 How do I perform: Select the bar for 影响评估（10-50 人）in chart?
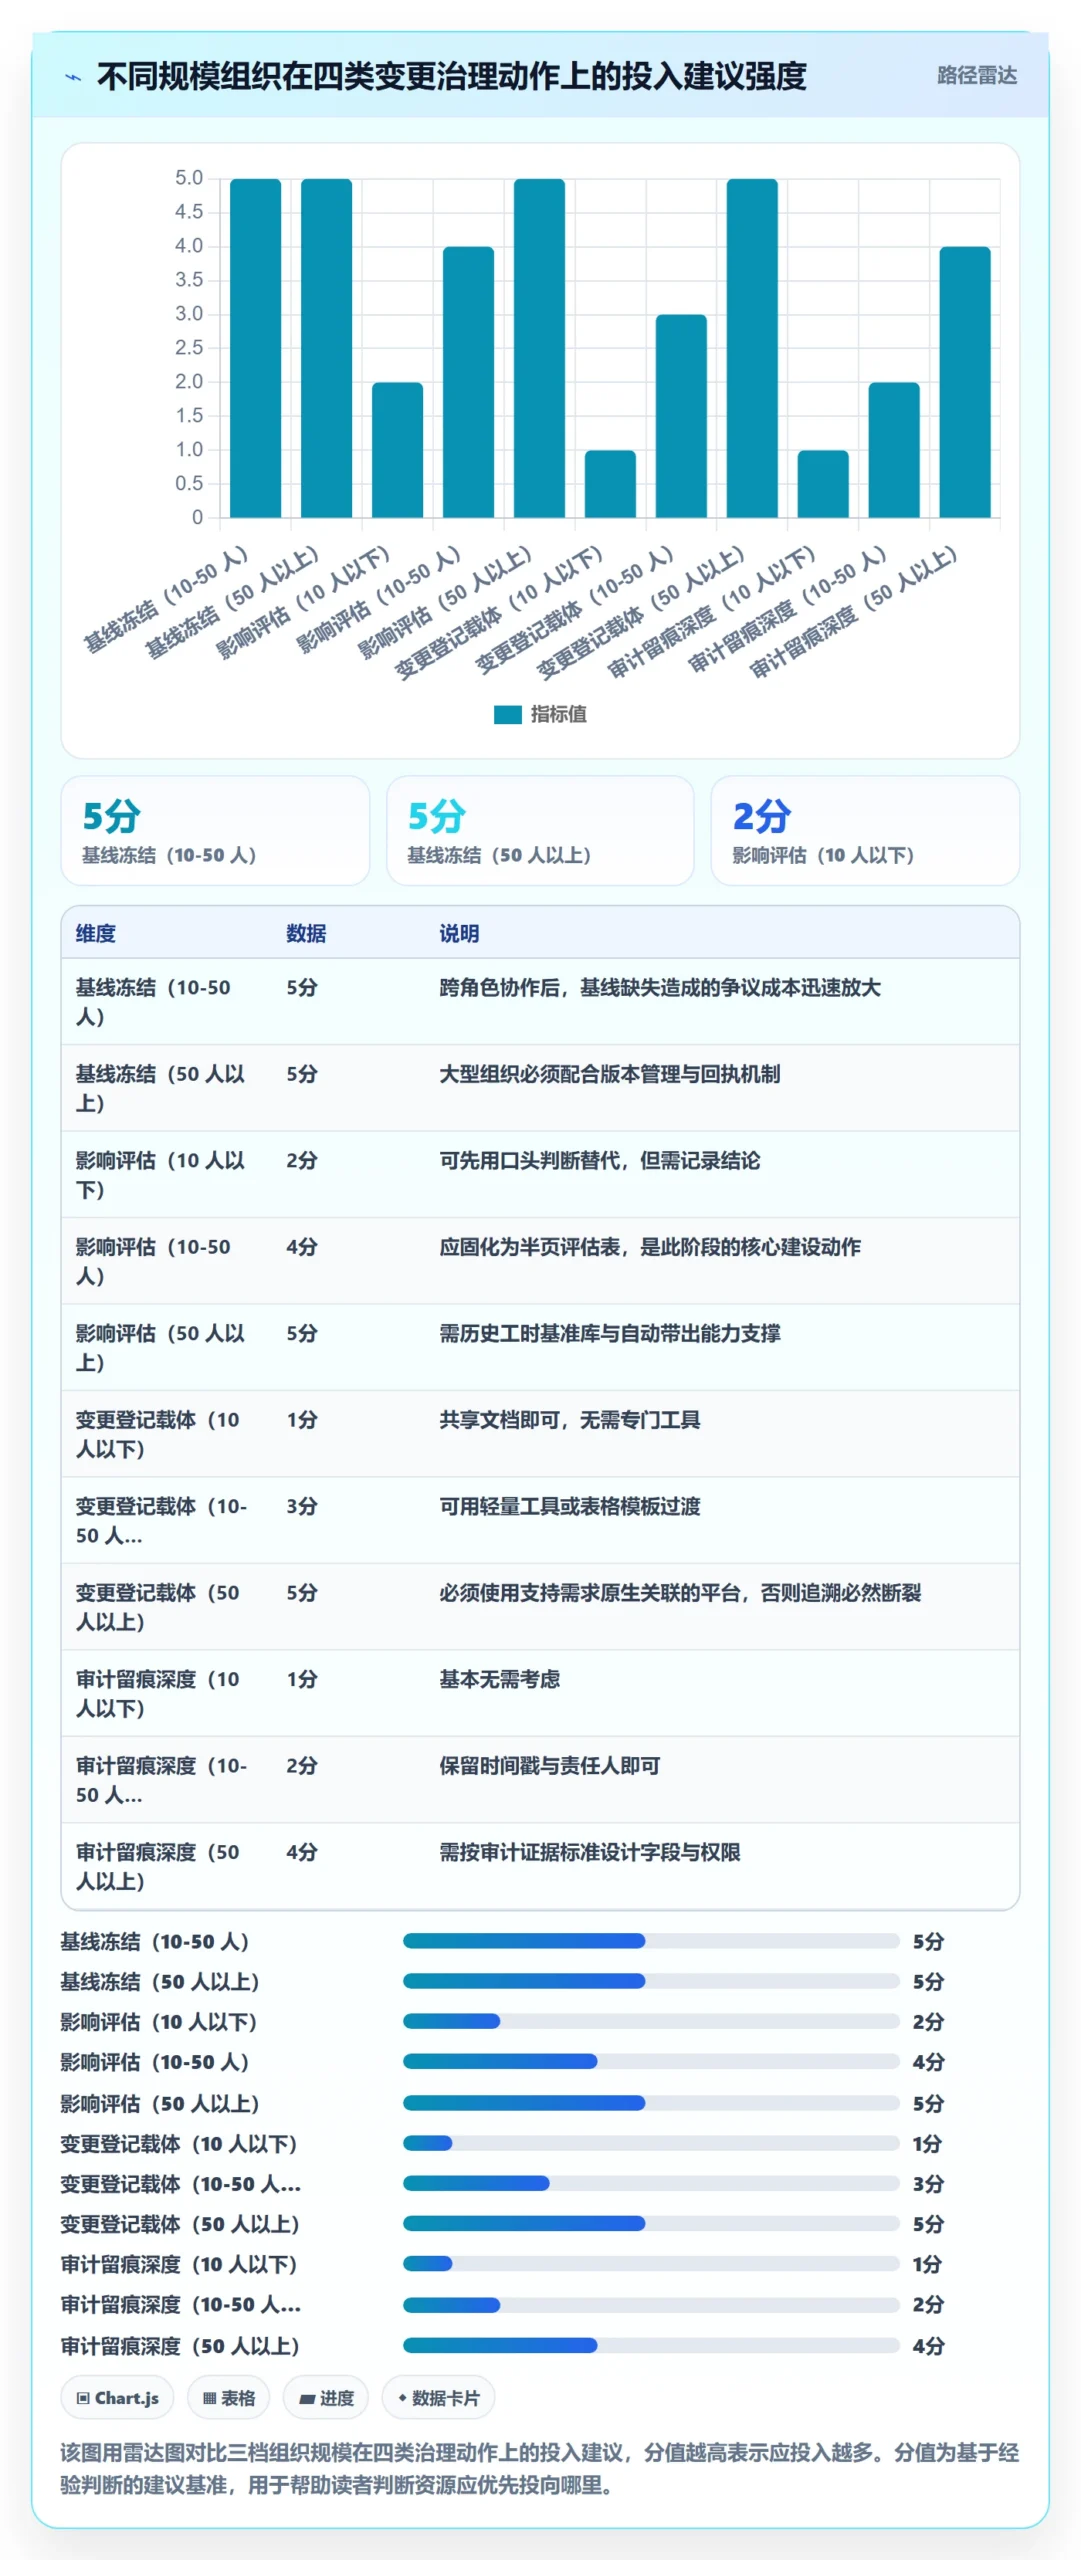pyautogui.click(x=469, y=382)
